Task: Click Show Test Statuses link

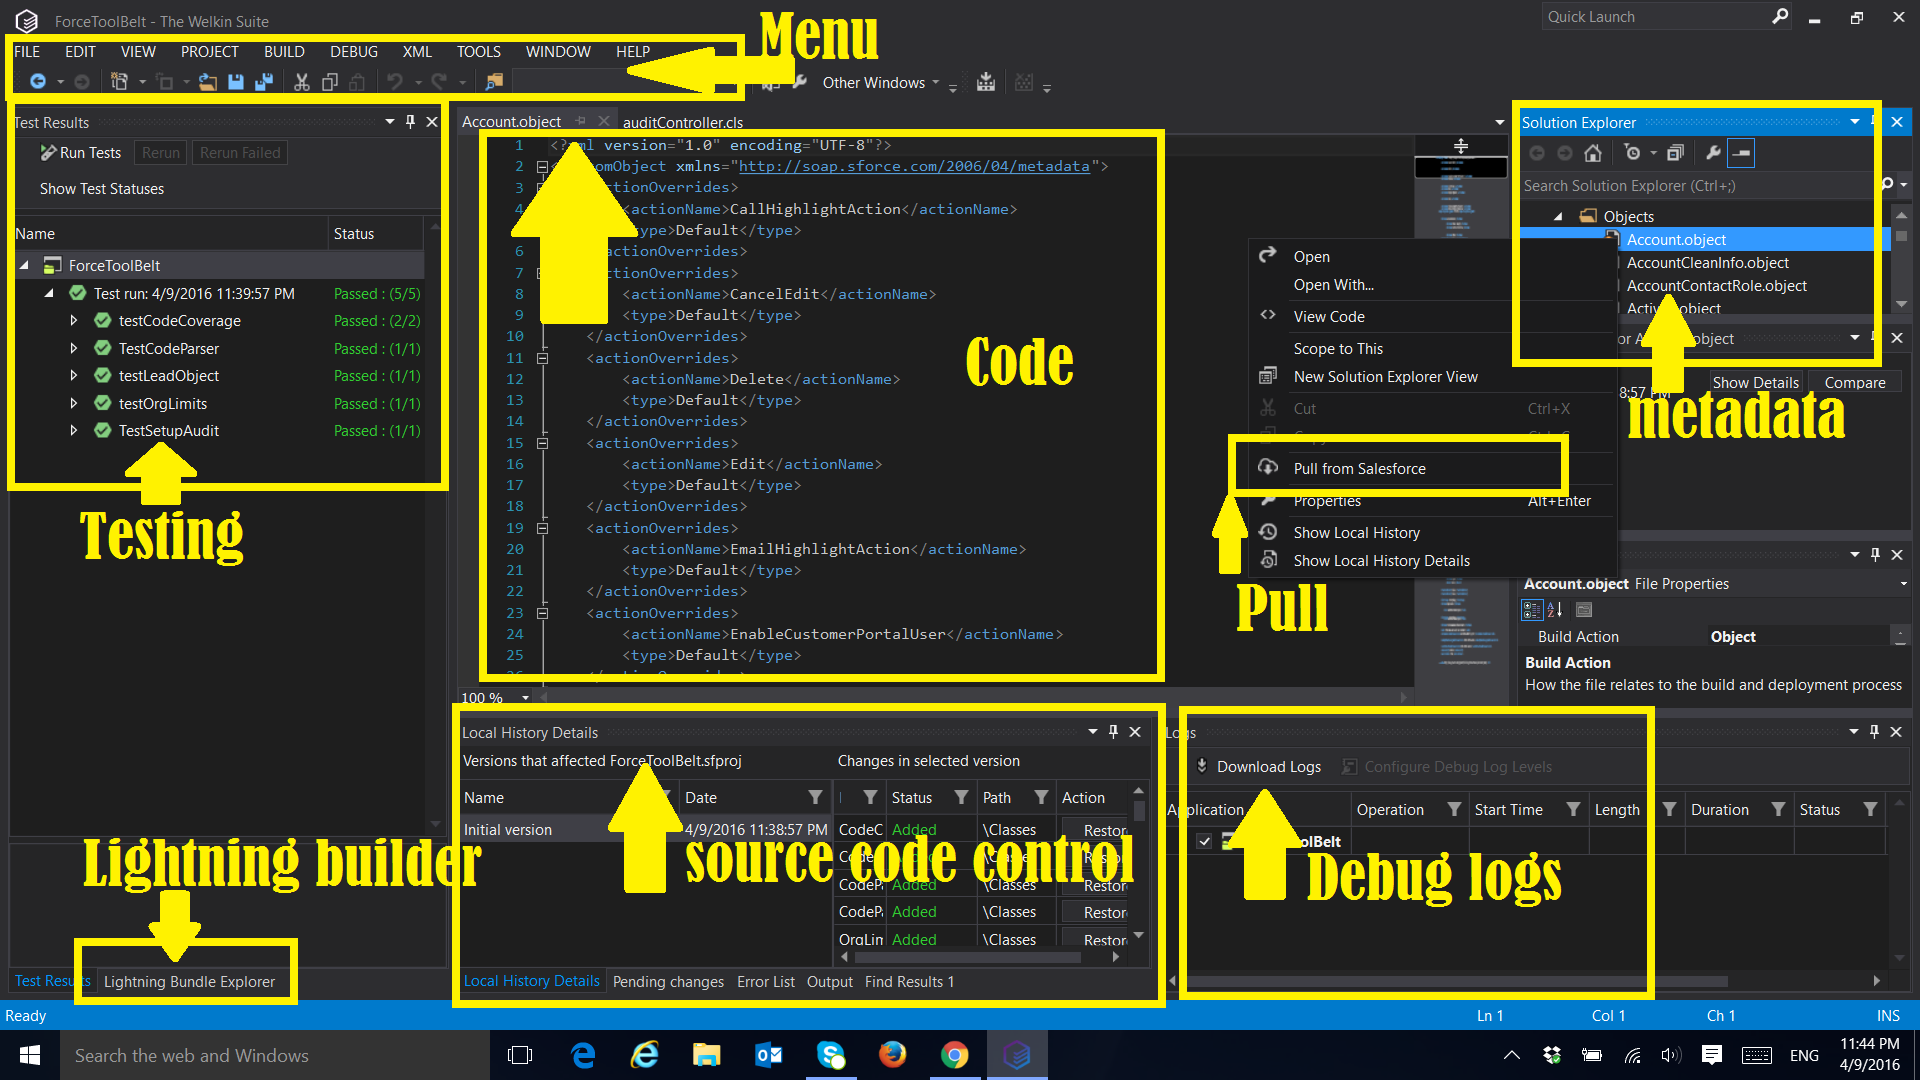Action: (x=102, y=189)
